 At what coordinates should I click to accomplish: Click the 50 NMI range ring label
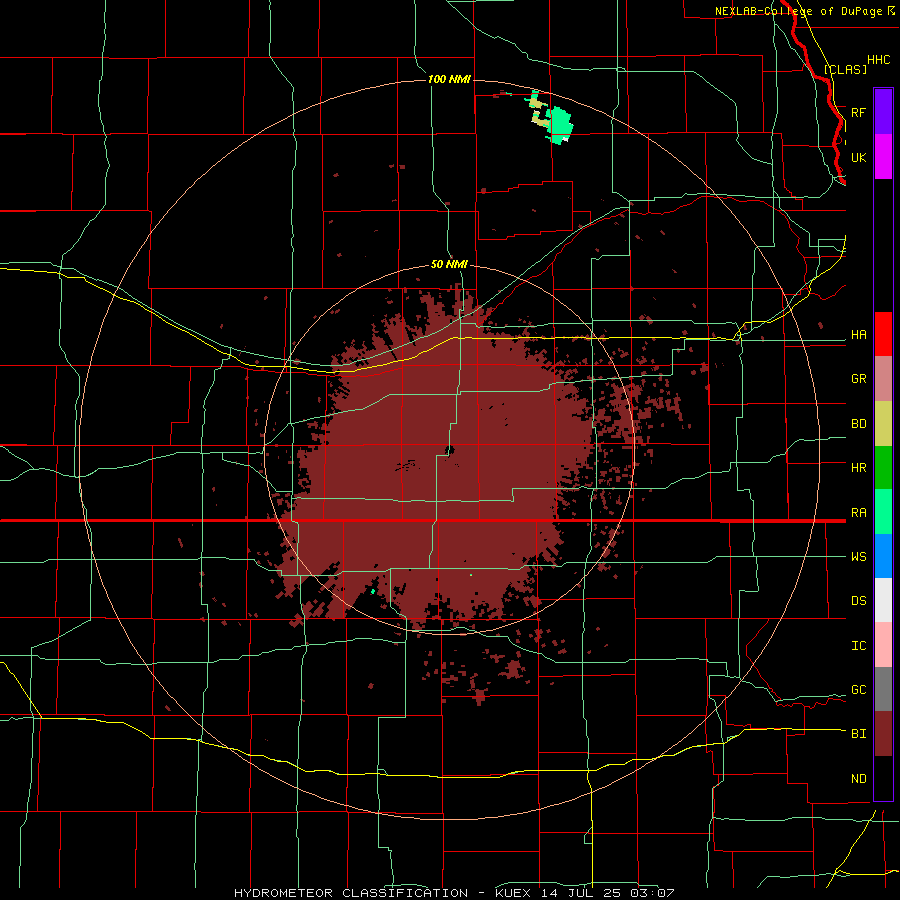point(449,265)
